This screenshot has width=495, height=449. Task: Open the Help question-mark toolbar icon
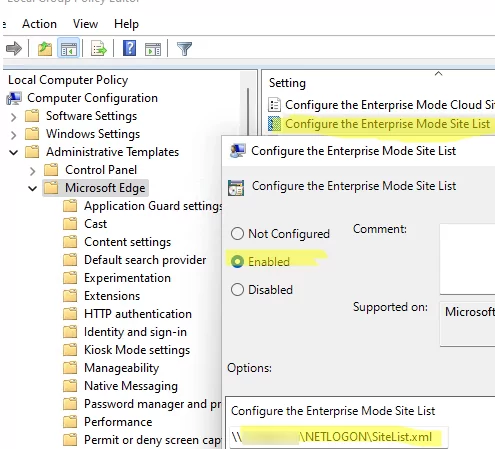point(129,48)
